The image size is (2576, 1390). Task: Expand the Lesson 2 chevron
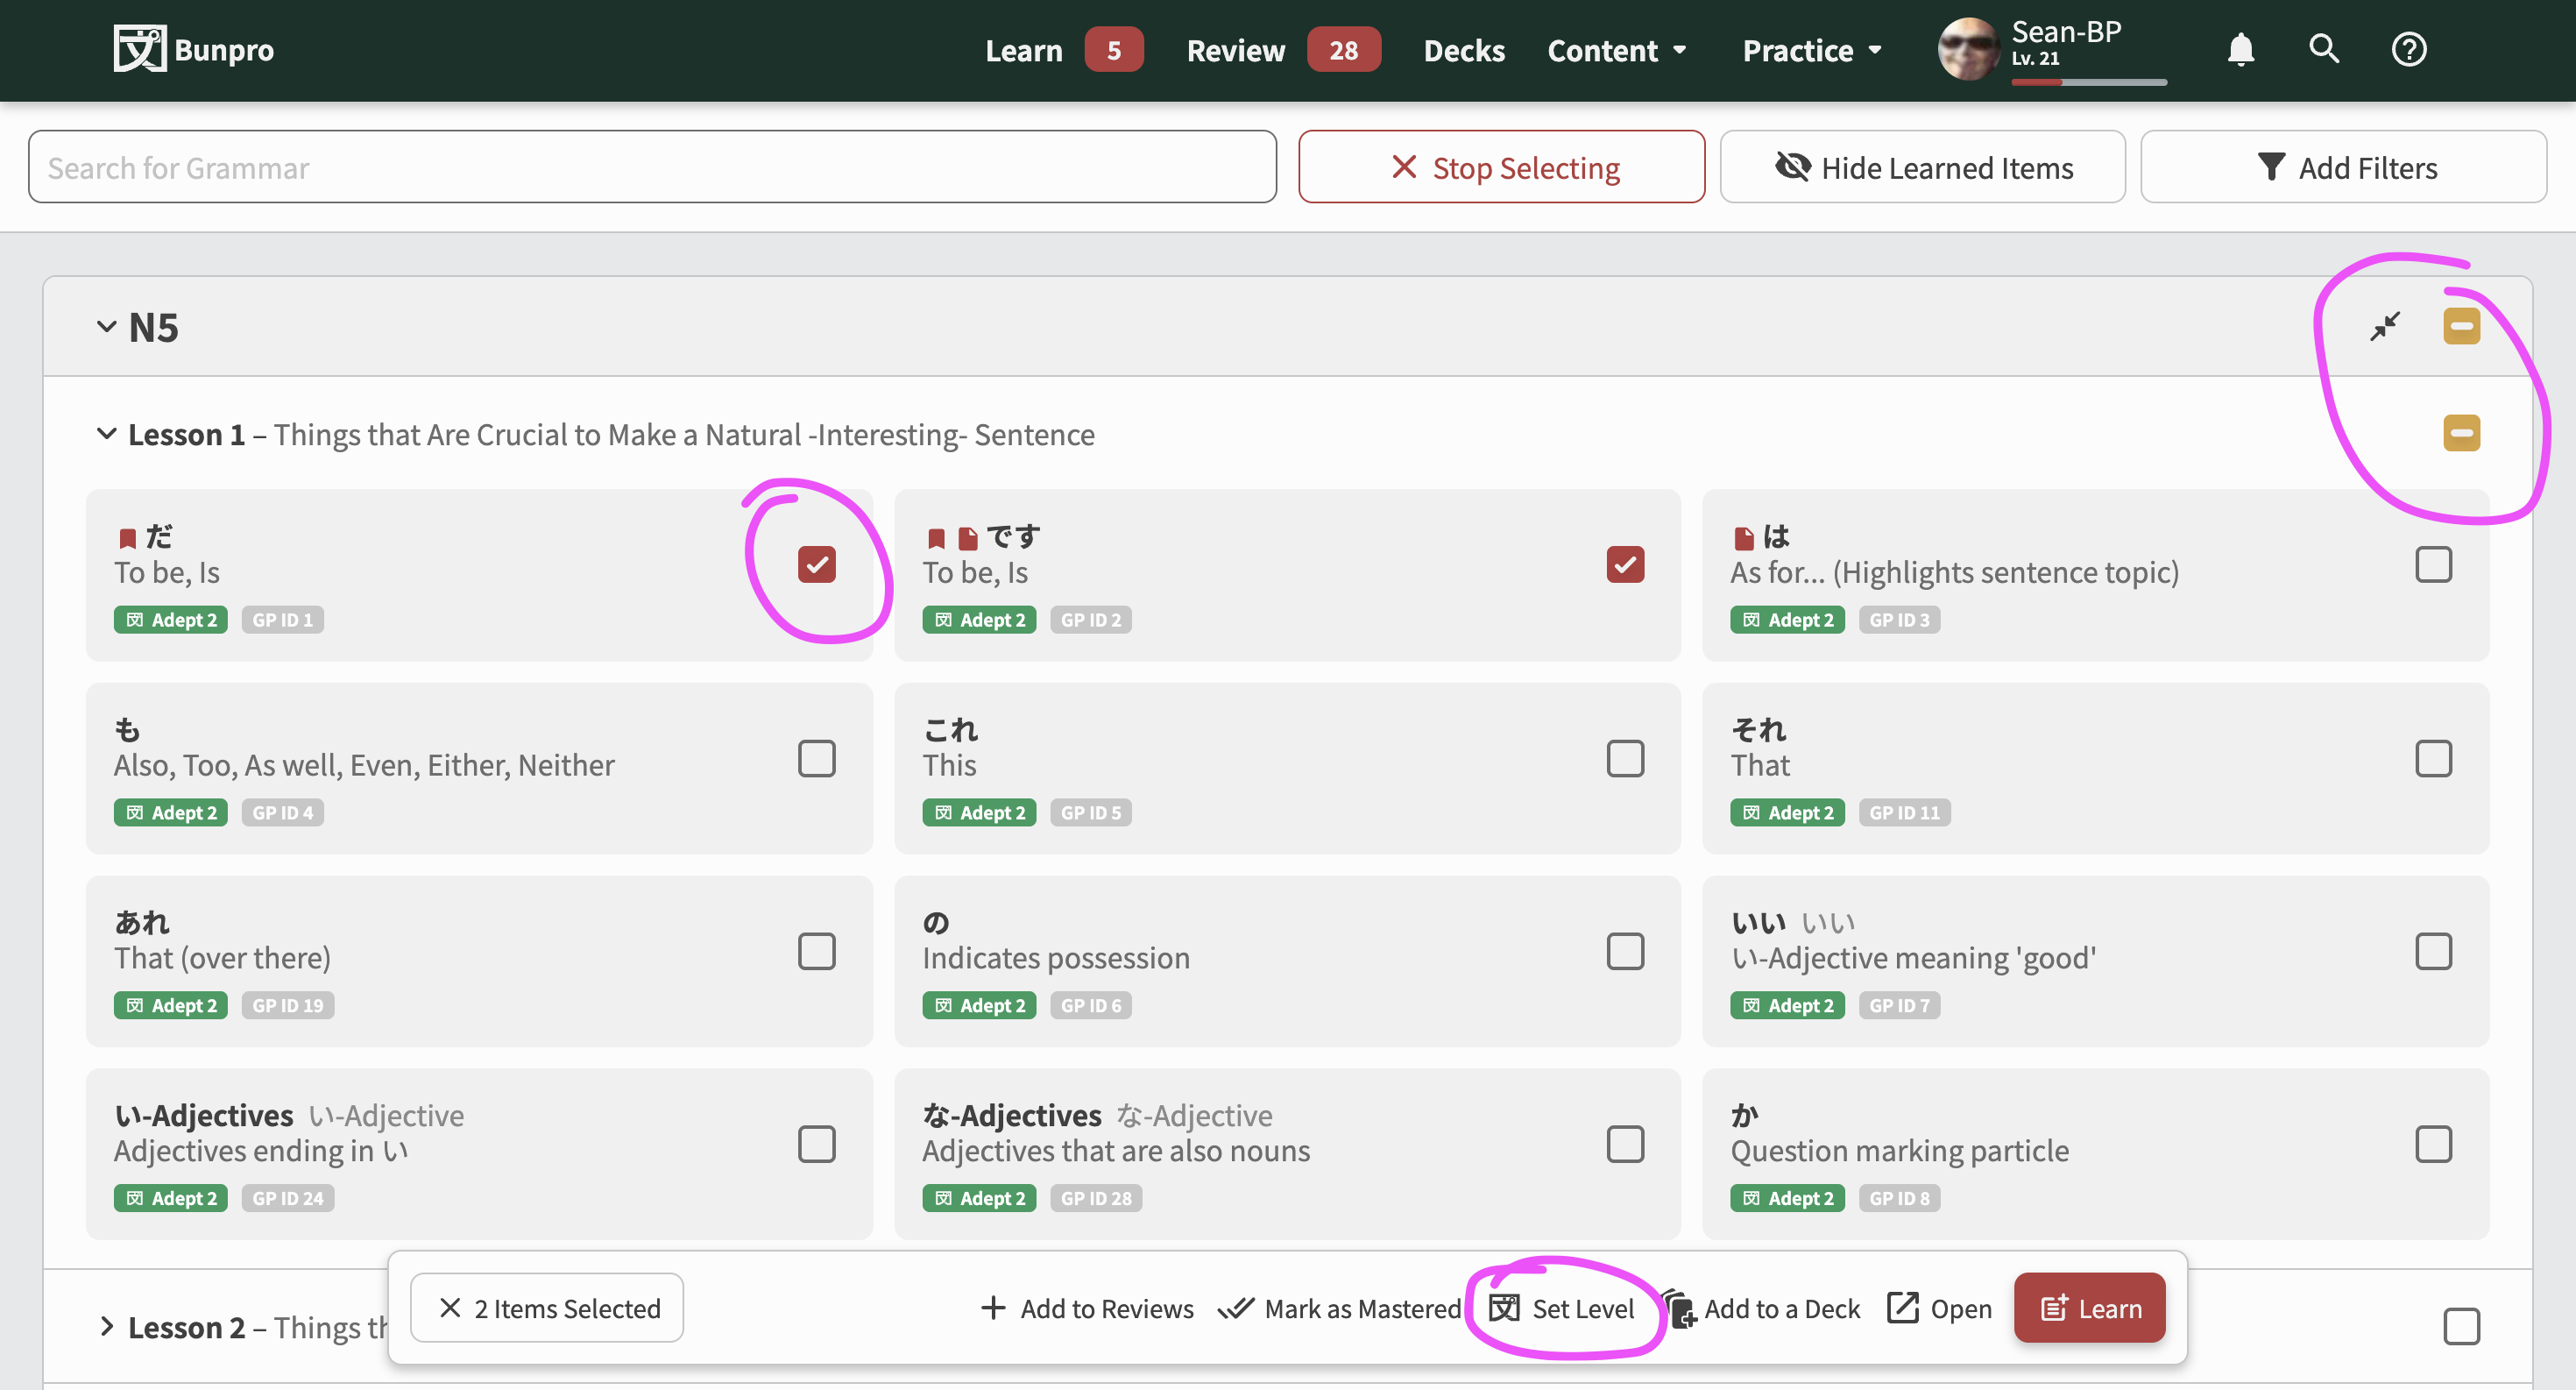click(106, 1326)
